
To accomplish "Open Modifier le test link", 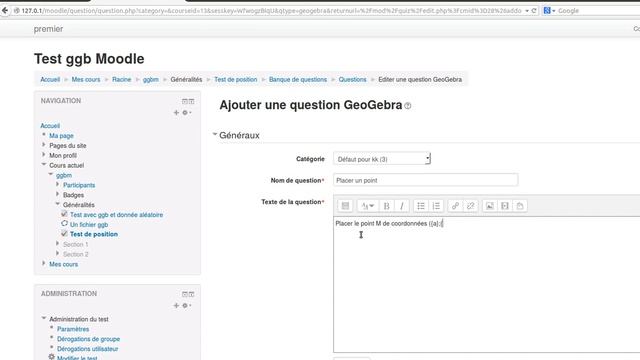I will (x=77, y=358).
